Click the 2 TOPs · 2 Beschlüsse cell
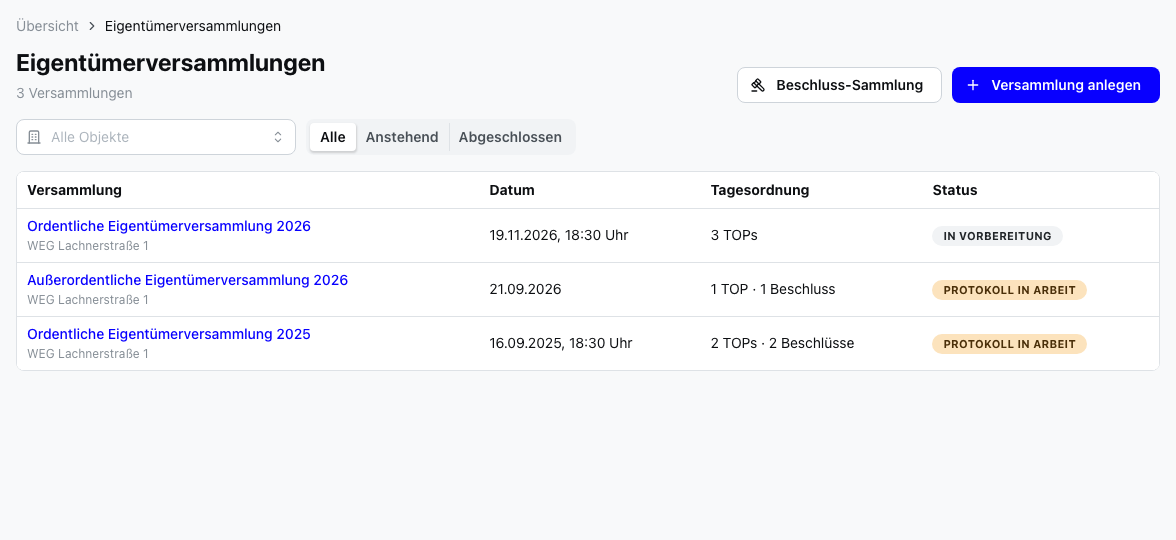The image size is (1176, 540). (x=782, y=344)
